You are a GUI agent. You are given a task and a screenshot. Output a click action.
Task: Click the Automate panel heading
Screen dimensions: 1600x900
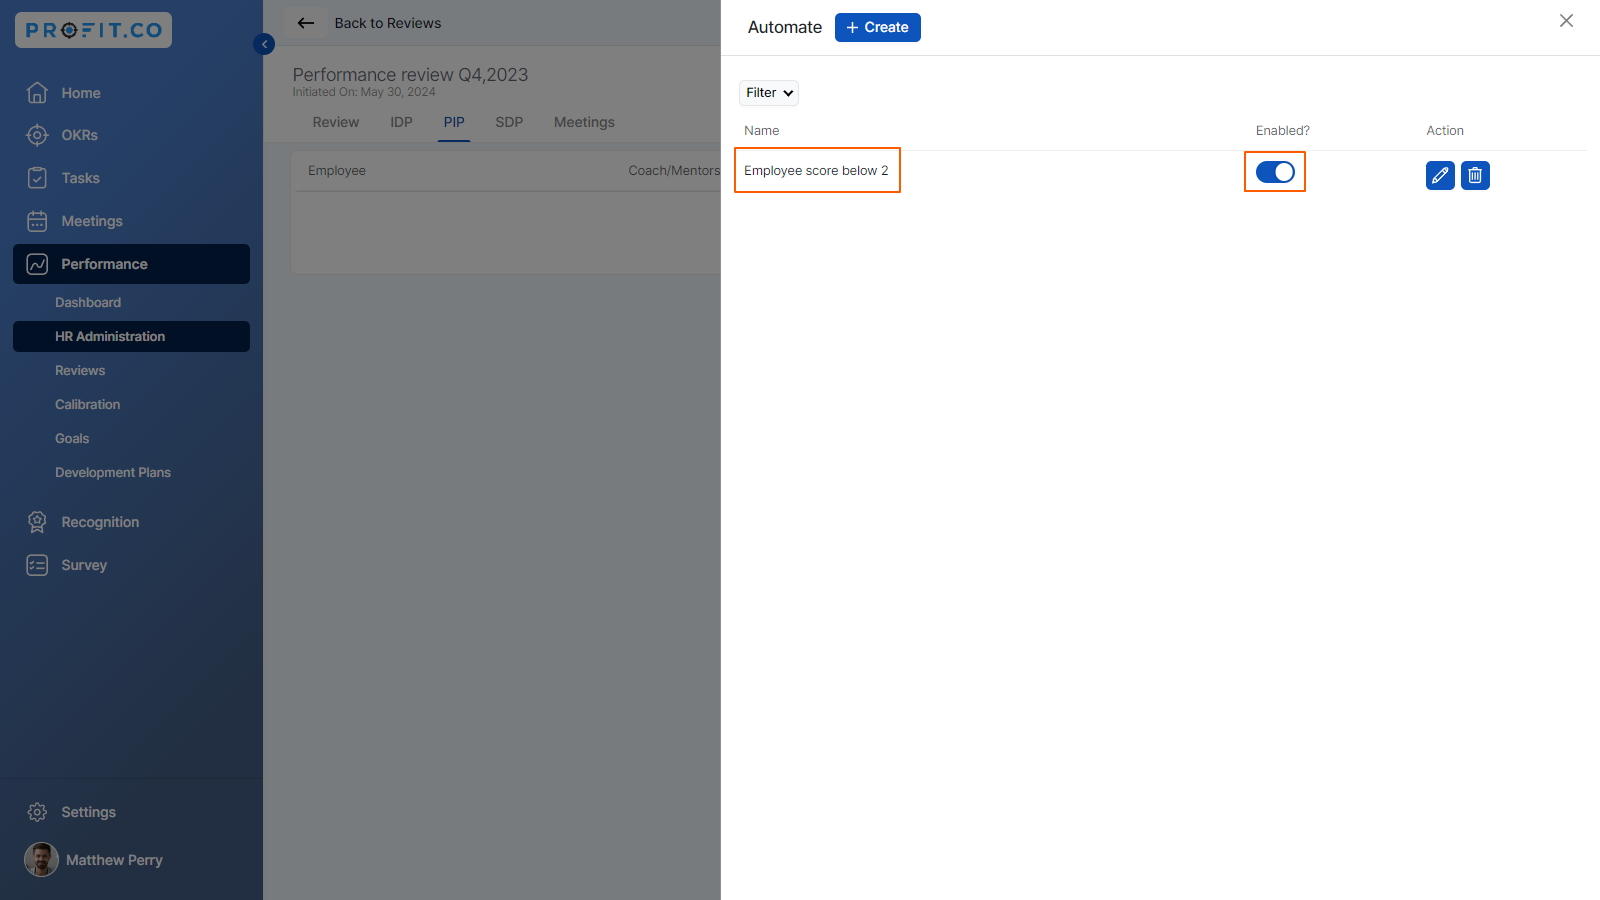pyautogui.click(x=785, y=27)
